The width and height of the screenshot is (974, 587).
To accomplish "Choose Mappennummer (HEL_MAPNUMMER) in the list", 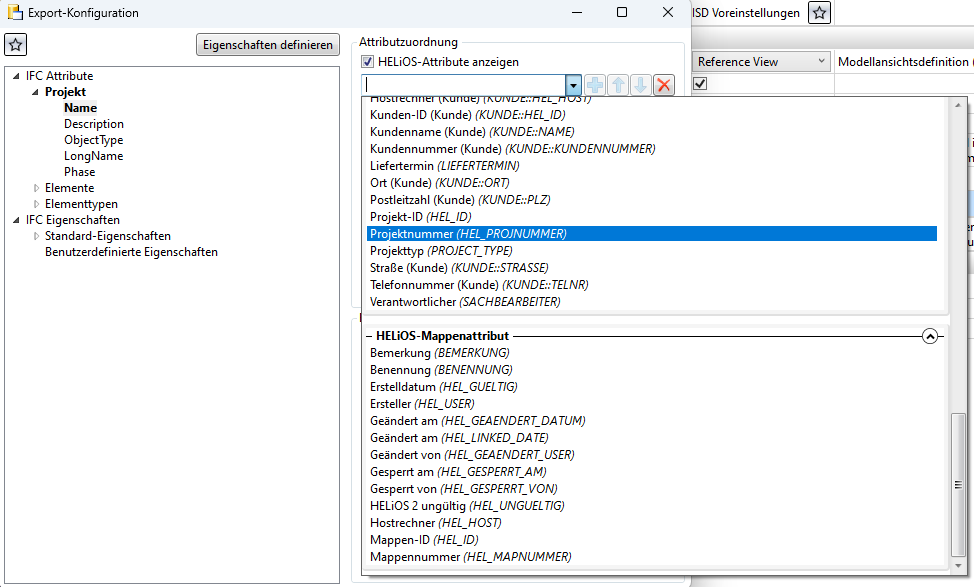I will [470, 556].
